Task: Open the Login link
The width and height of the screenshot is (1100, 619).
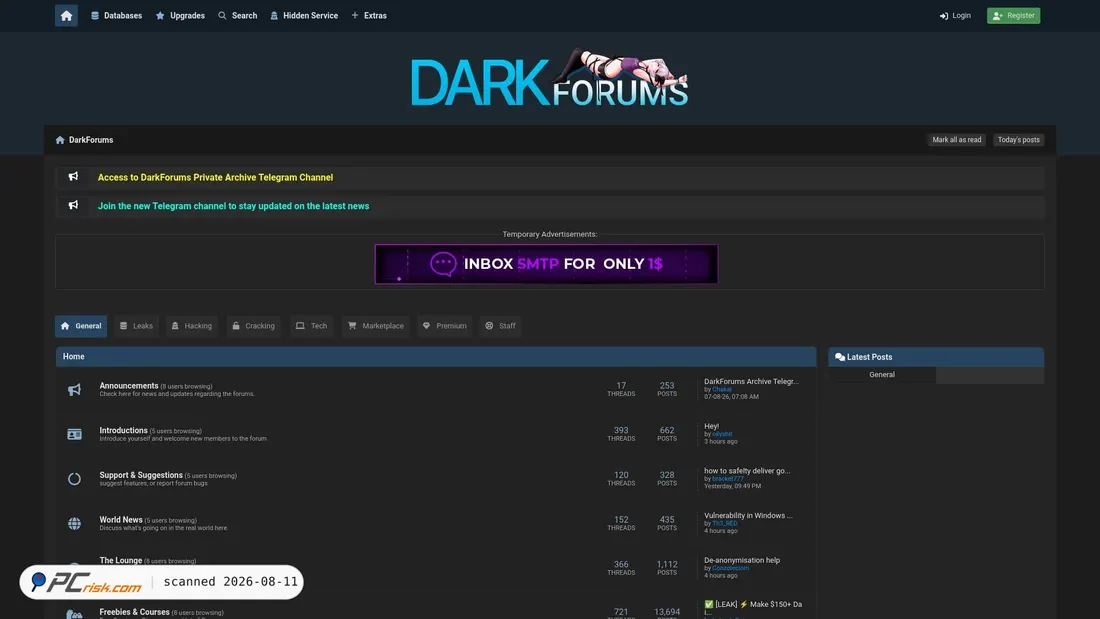Action: coord(955,15)
